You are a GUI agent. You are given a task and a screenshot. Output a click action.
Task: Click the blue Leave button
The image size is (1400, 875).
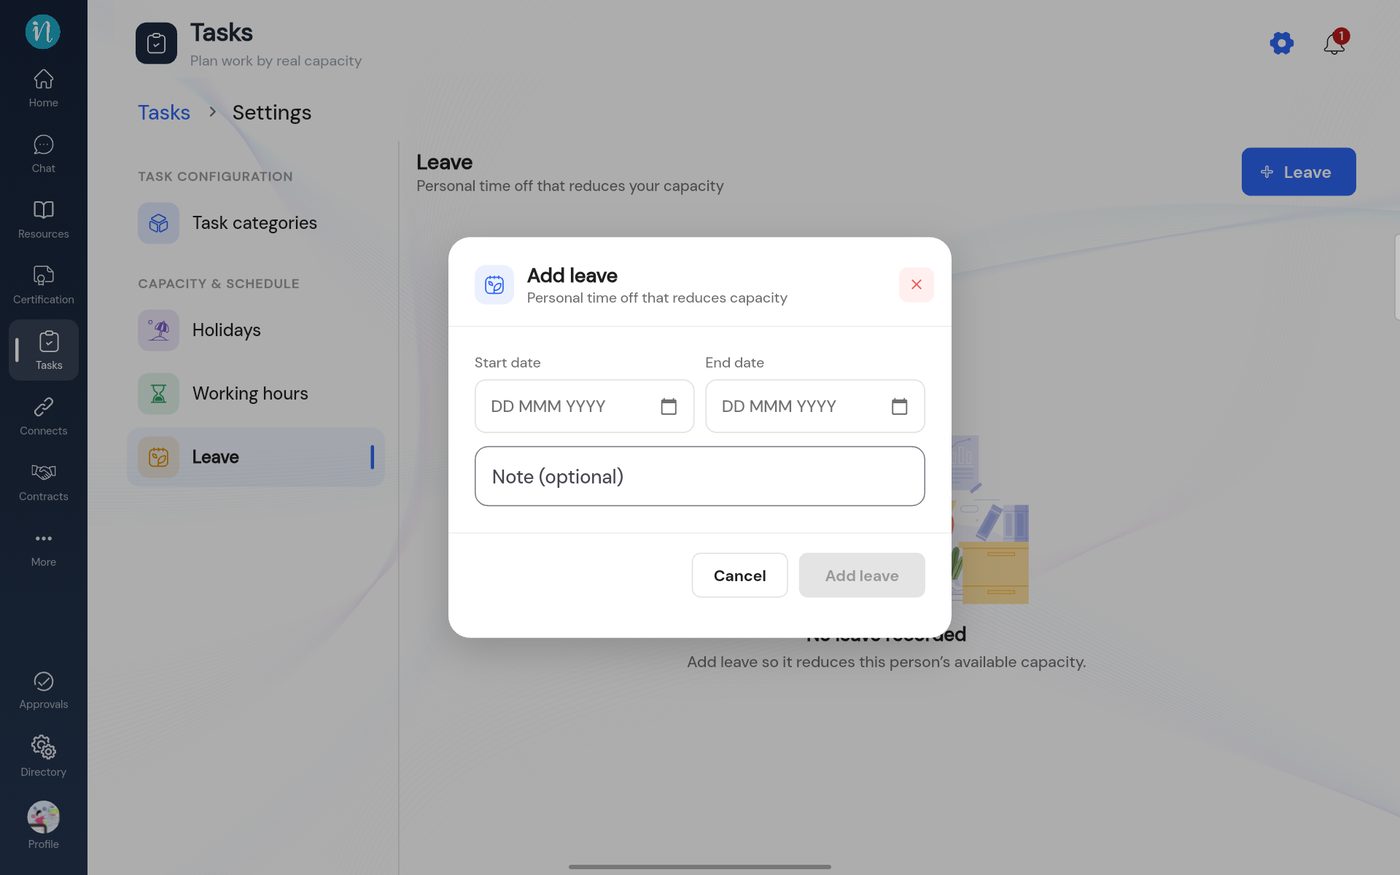pos(1298,172)
